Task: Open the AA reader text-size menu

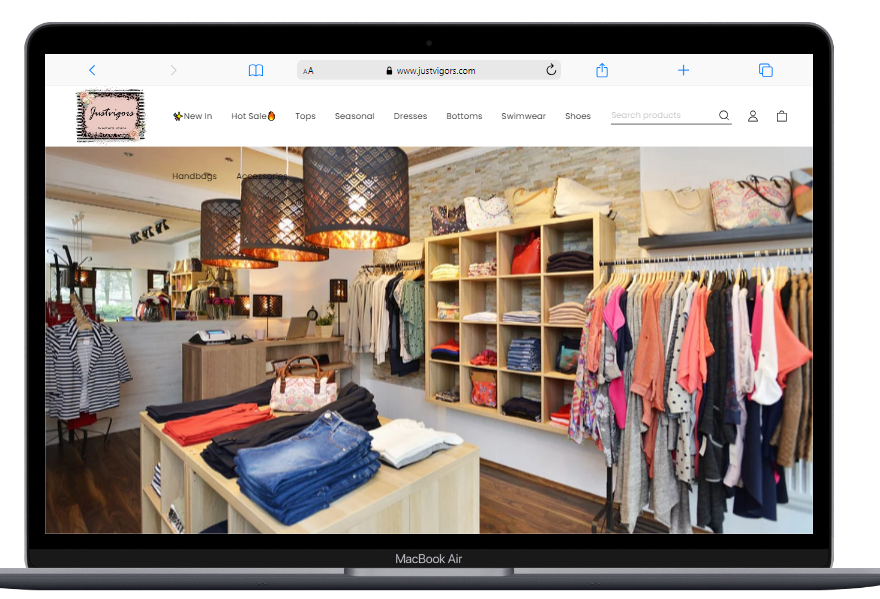Action: click(x=309, y=71)
